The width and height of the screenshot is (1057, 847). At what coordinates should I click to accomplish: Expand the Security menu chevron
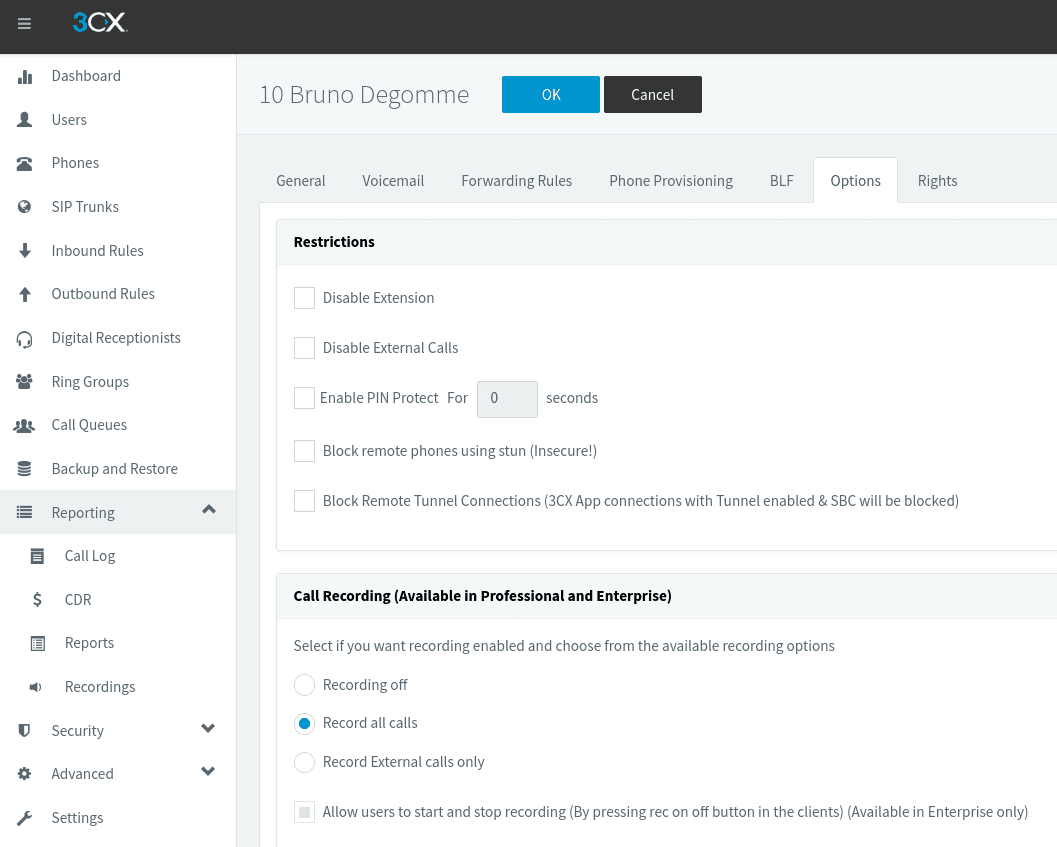[208, 729]
